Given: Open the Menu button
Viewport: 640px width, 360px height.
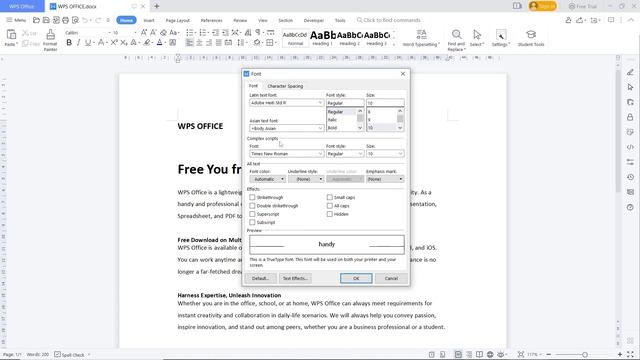Looking at the screenshot, I should coord(16,20).
